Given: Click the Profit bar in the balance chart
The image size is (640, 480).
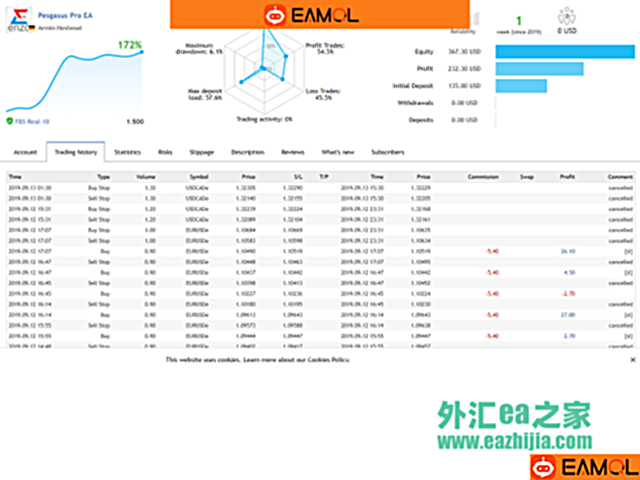Looking at the screenshot, I should coord(540,69).
